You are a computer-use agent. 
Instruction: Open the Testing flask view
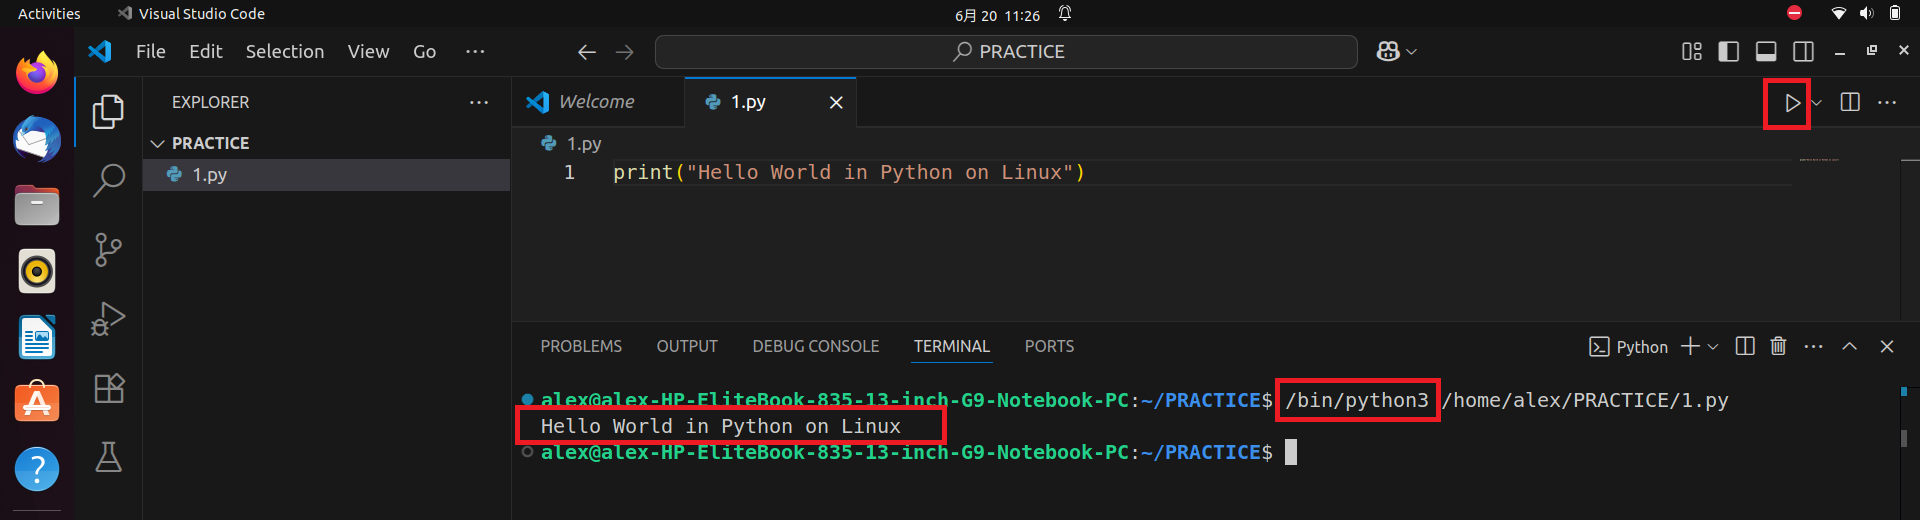[108, 457]
